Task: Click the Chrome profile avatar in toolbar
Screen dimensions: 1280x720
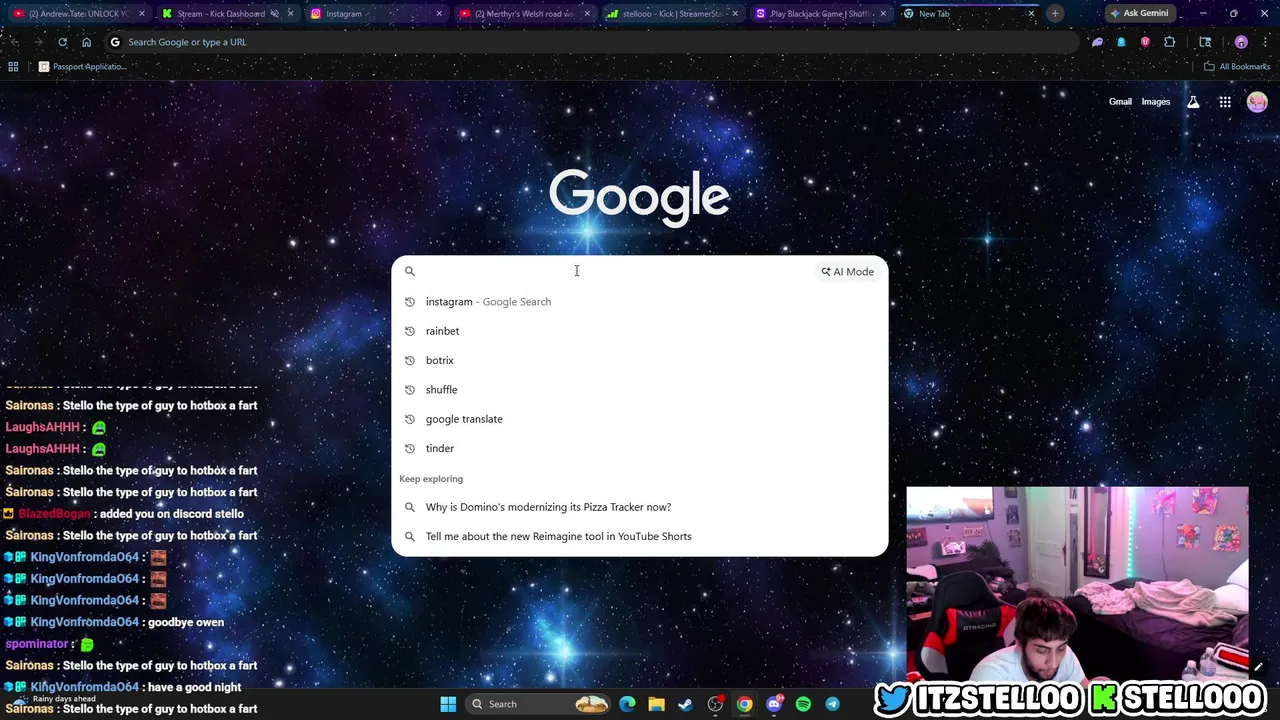Action: click(x=1241, y=42)
